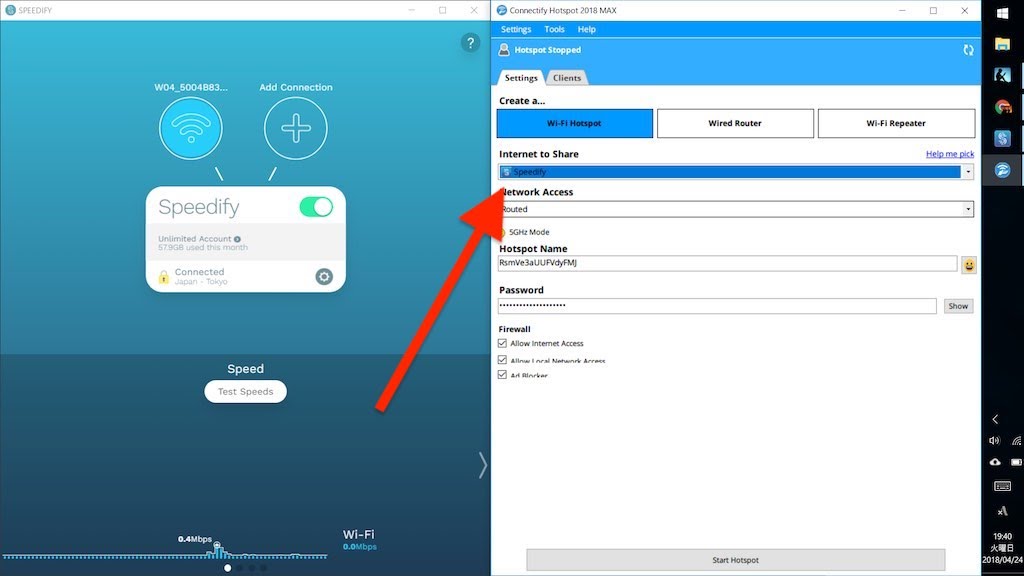Click the Add Connection plus icon
Screen dimensions: 1024x576
[x=296, y=128]
